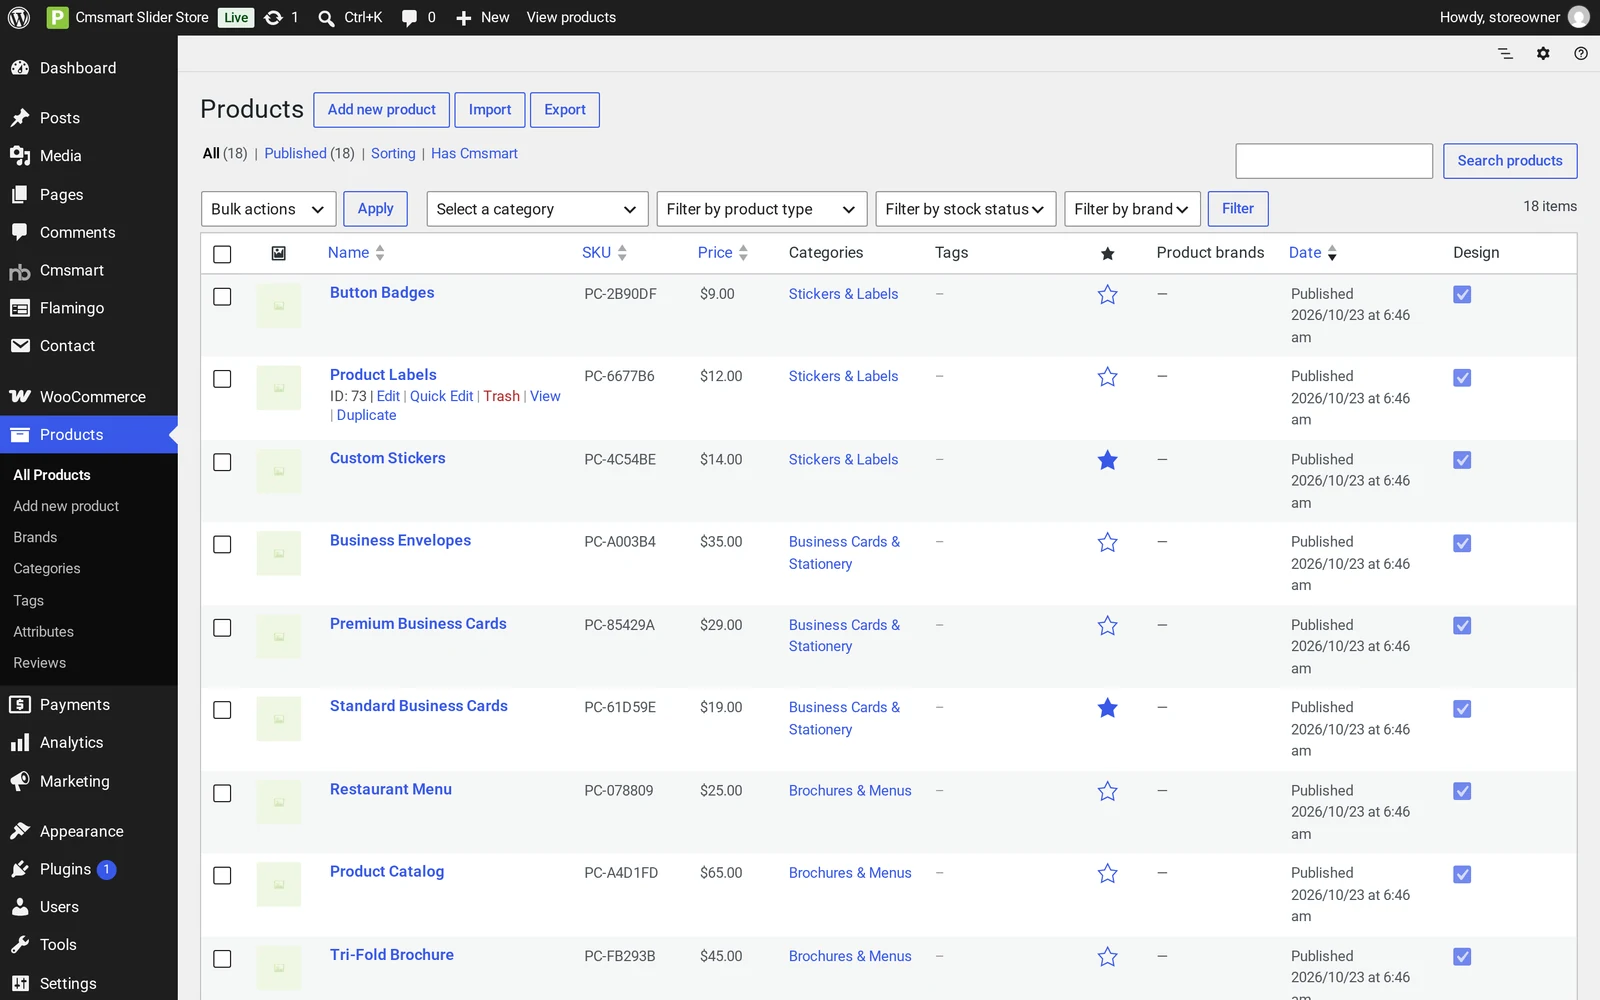Toggle featured star for Custom Stickers
This screenshot has width=1600, height=1000.
click(x=1107, y=460)
